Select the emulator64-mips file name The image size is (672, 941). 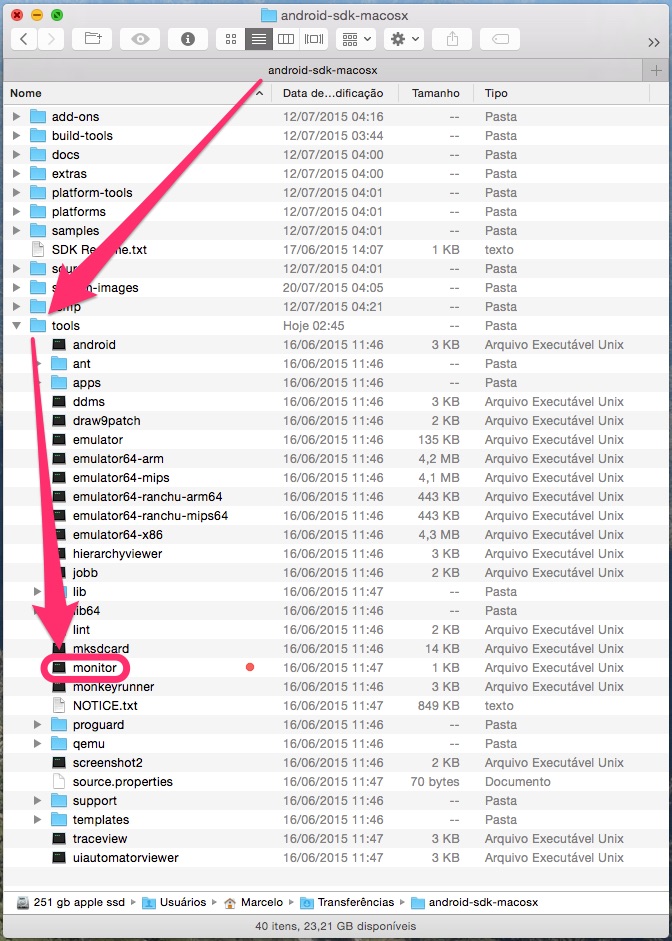tap(121, 478)
